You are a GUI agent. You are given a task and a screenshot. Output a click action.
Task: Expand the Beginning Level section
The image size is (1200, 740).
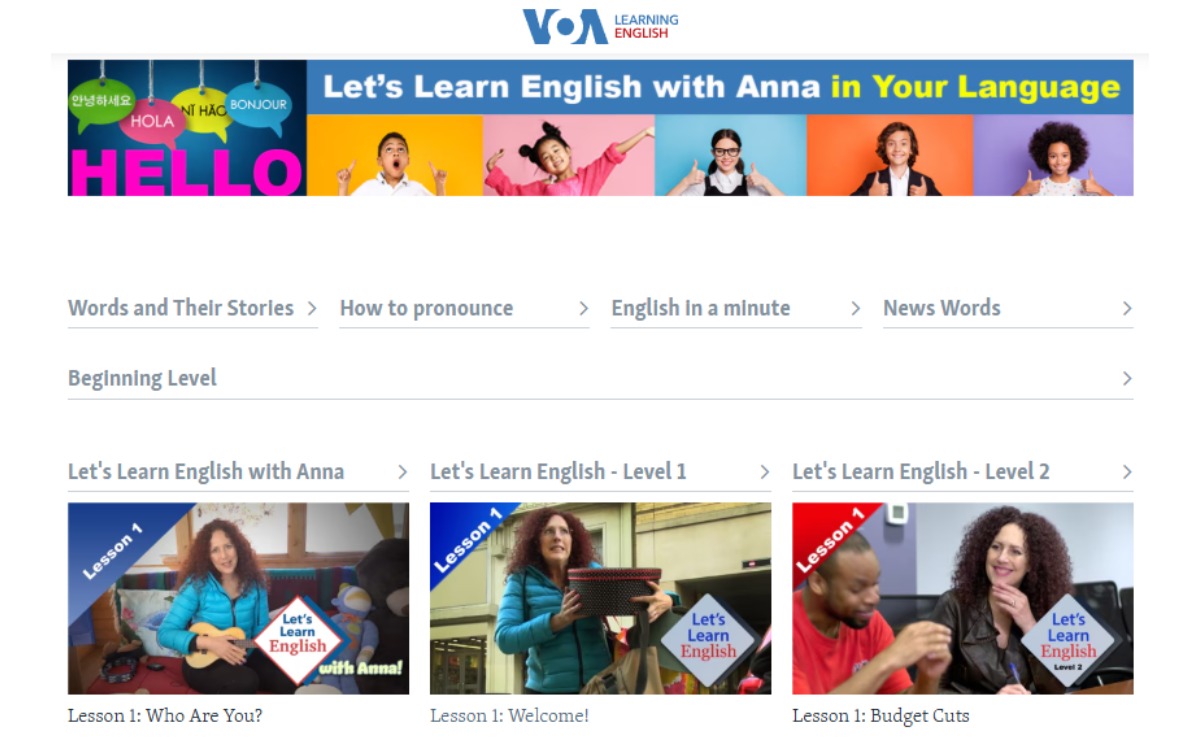pos(143,378)
